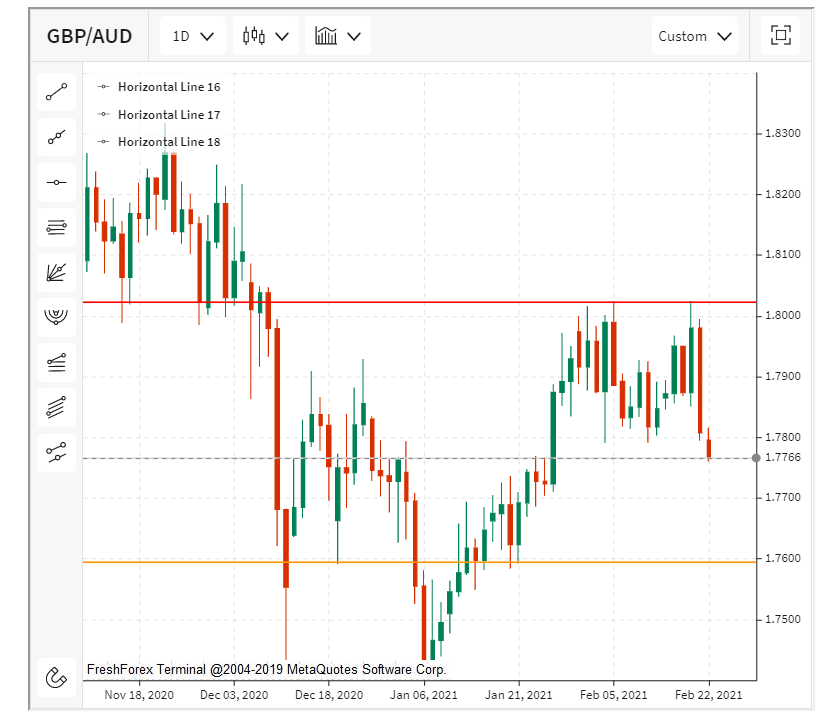Select the parallel horizontal lines tool

point(56,228)
